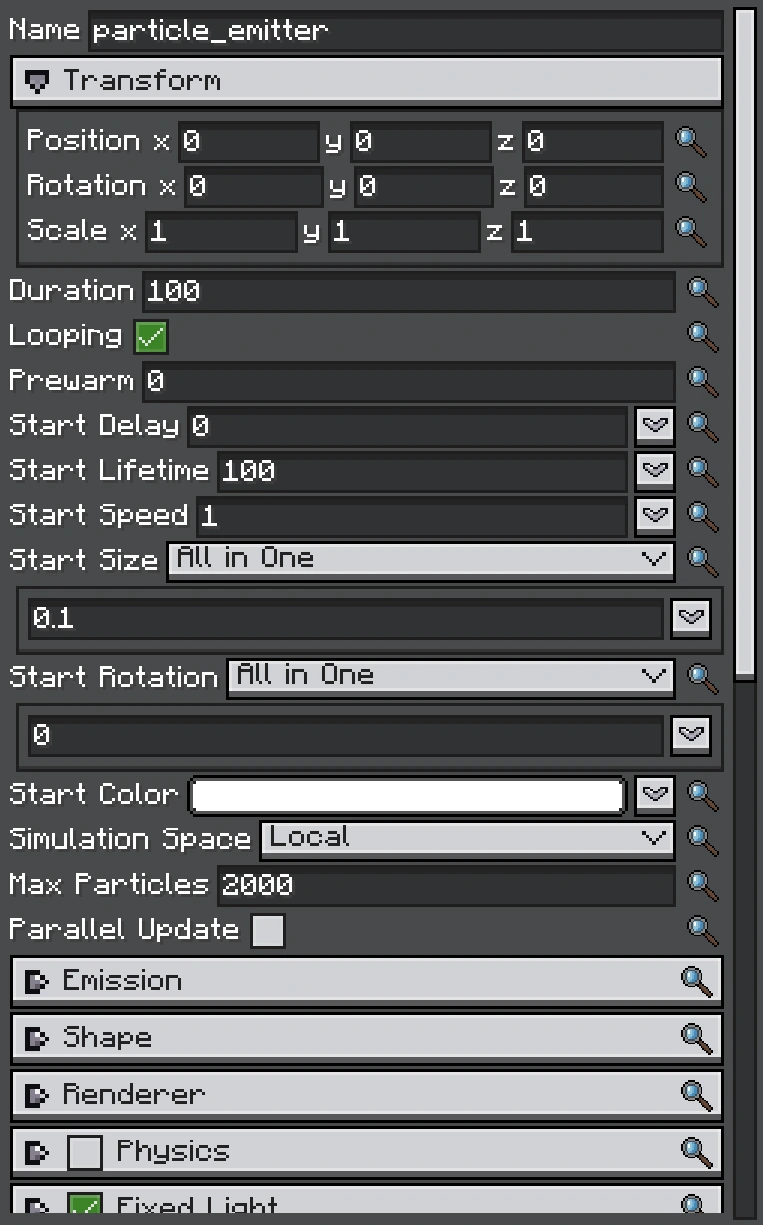The width and height of the screenshot is (763, 1225).
Task: Click the Position x input field
Action: pos(249,142)
